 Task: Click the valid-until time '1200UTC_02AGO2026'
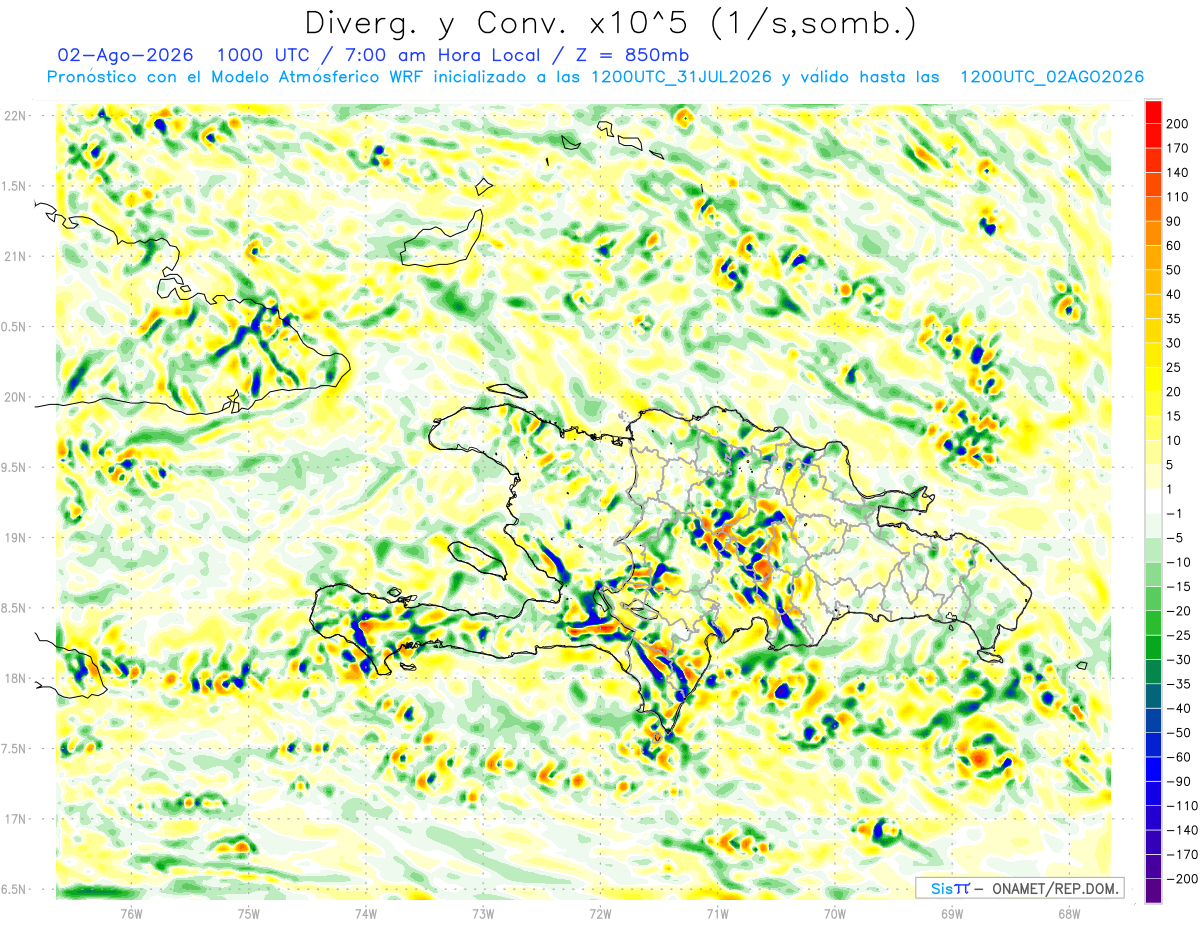[x=1051, y=77]
